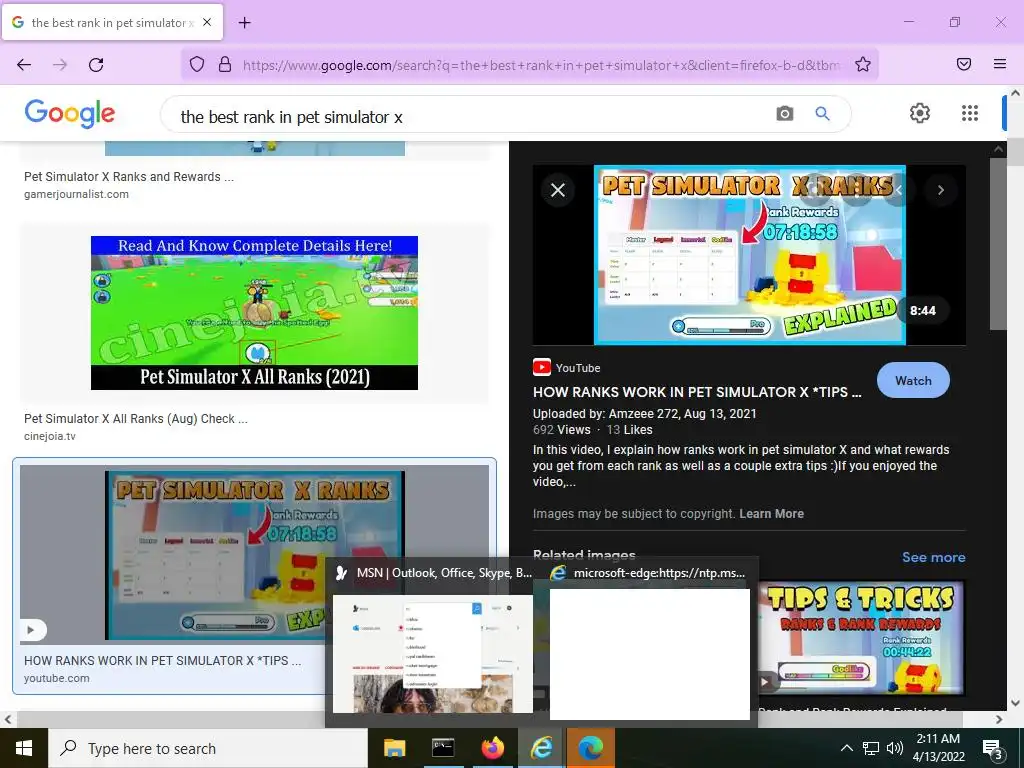Image resolution: width=1024 pixels, height=768 pixels.
Task: Open a new tab with plus button
Action: click(244, 23)
